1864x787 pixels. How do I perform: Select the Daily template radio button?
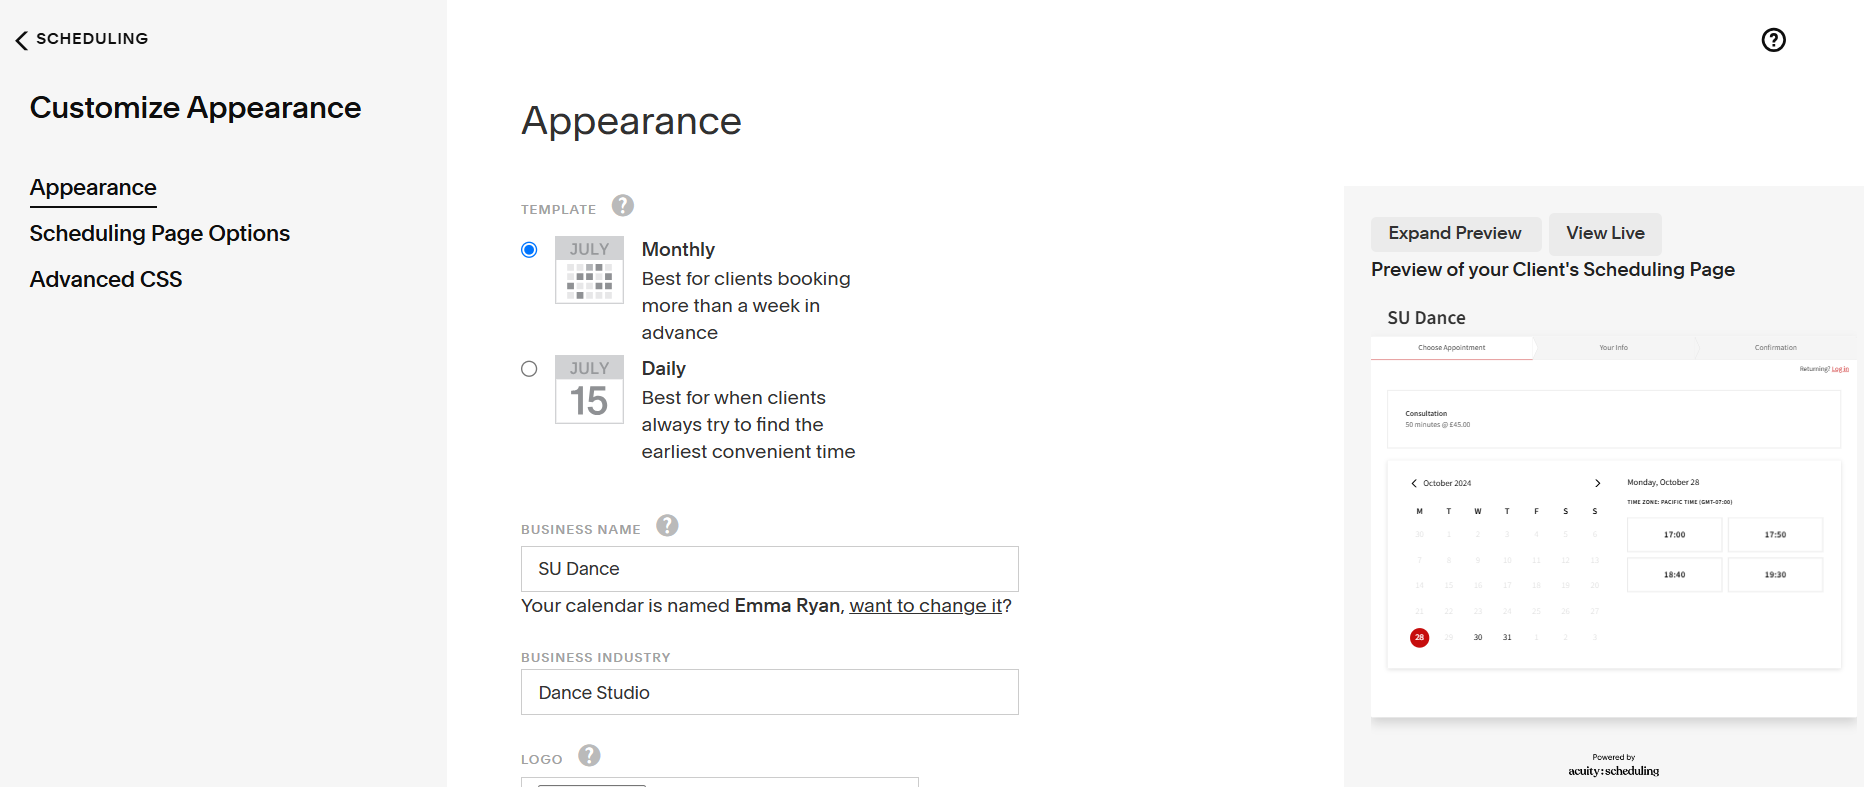pyautogui.click(x=529, y=369)
